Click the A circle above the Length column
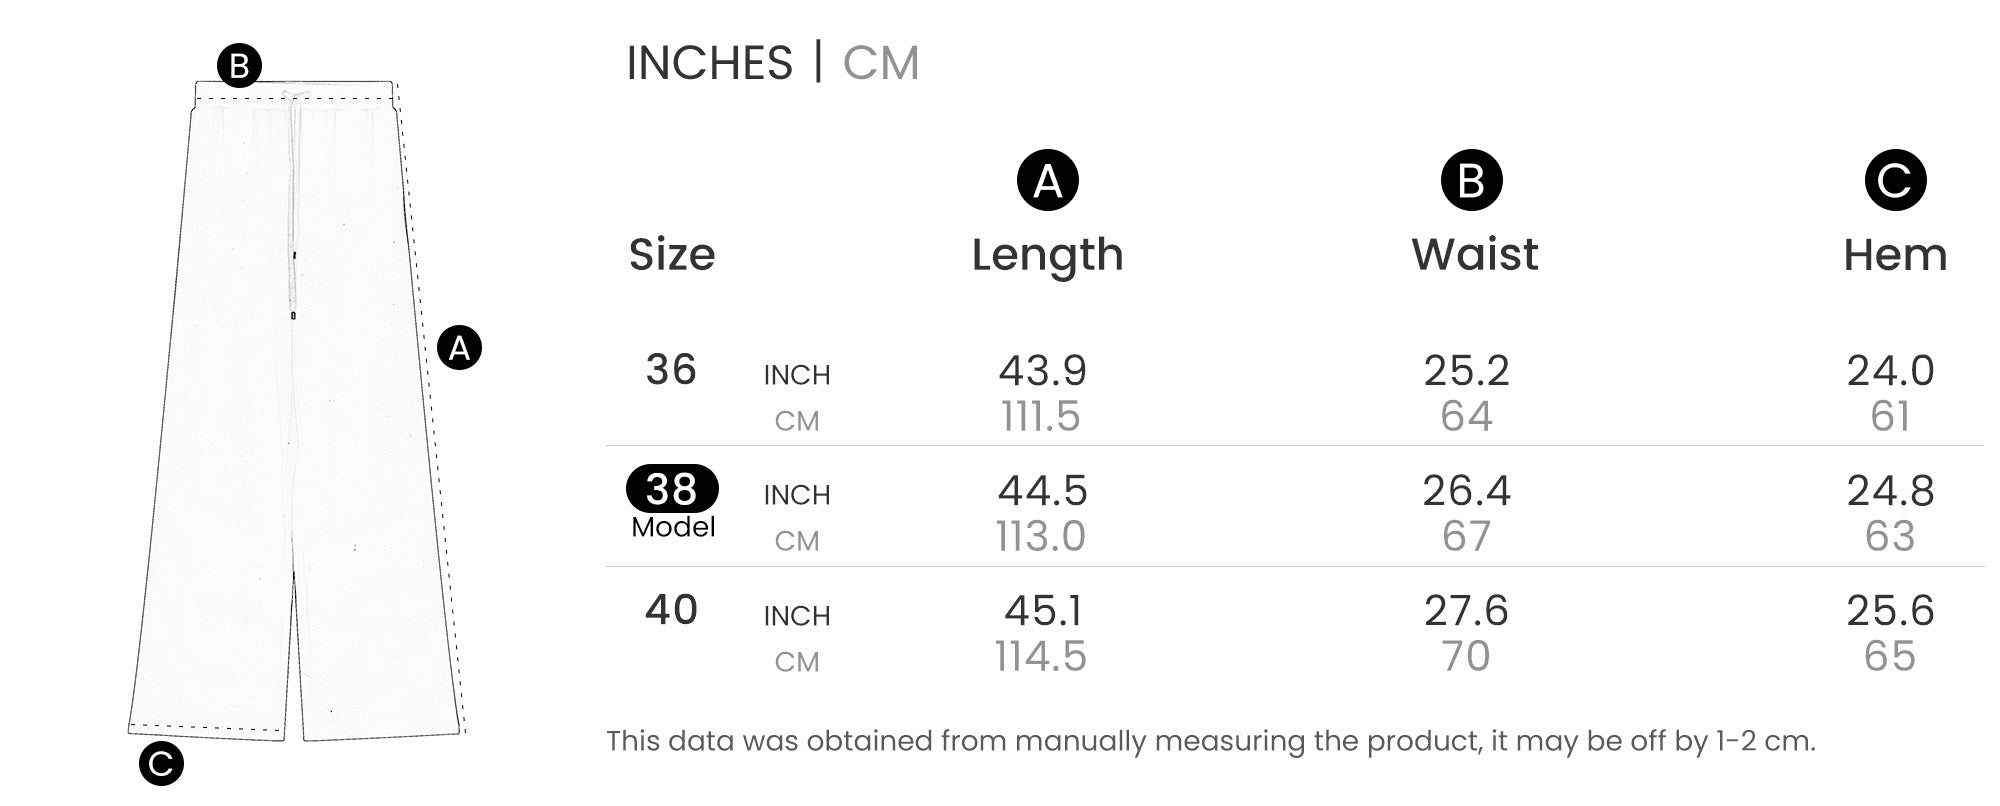Viewport: 2000px width, 806px height. pyautogui.click(x=1047, y=181)
